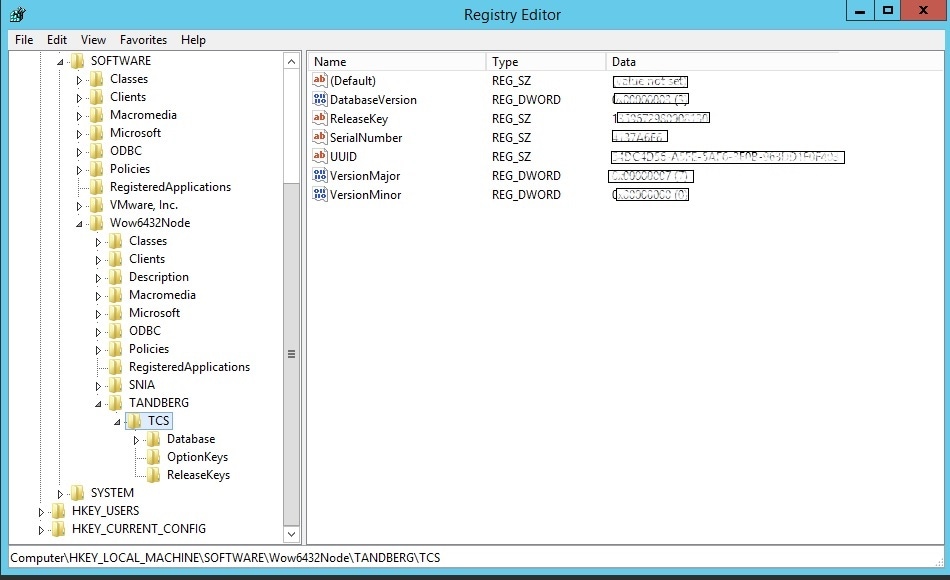
Task: Collapse the SOFTWARE branch
Action: 60,60
